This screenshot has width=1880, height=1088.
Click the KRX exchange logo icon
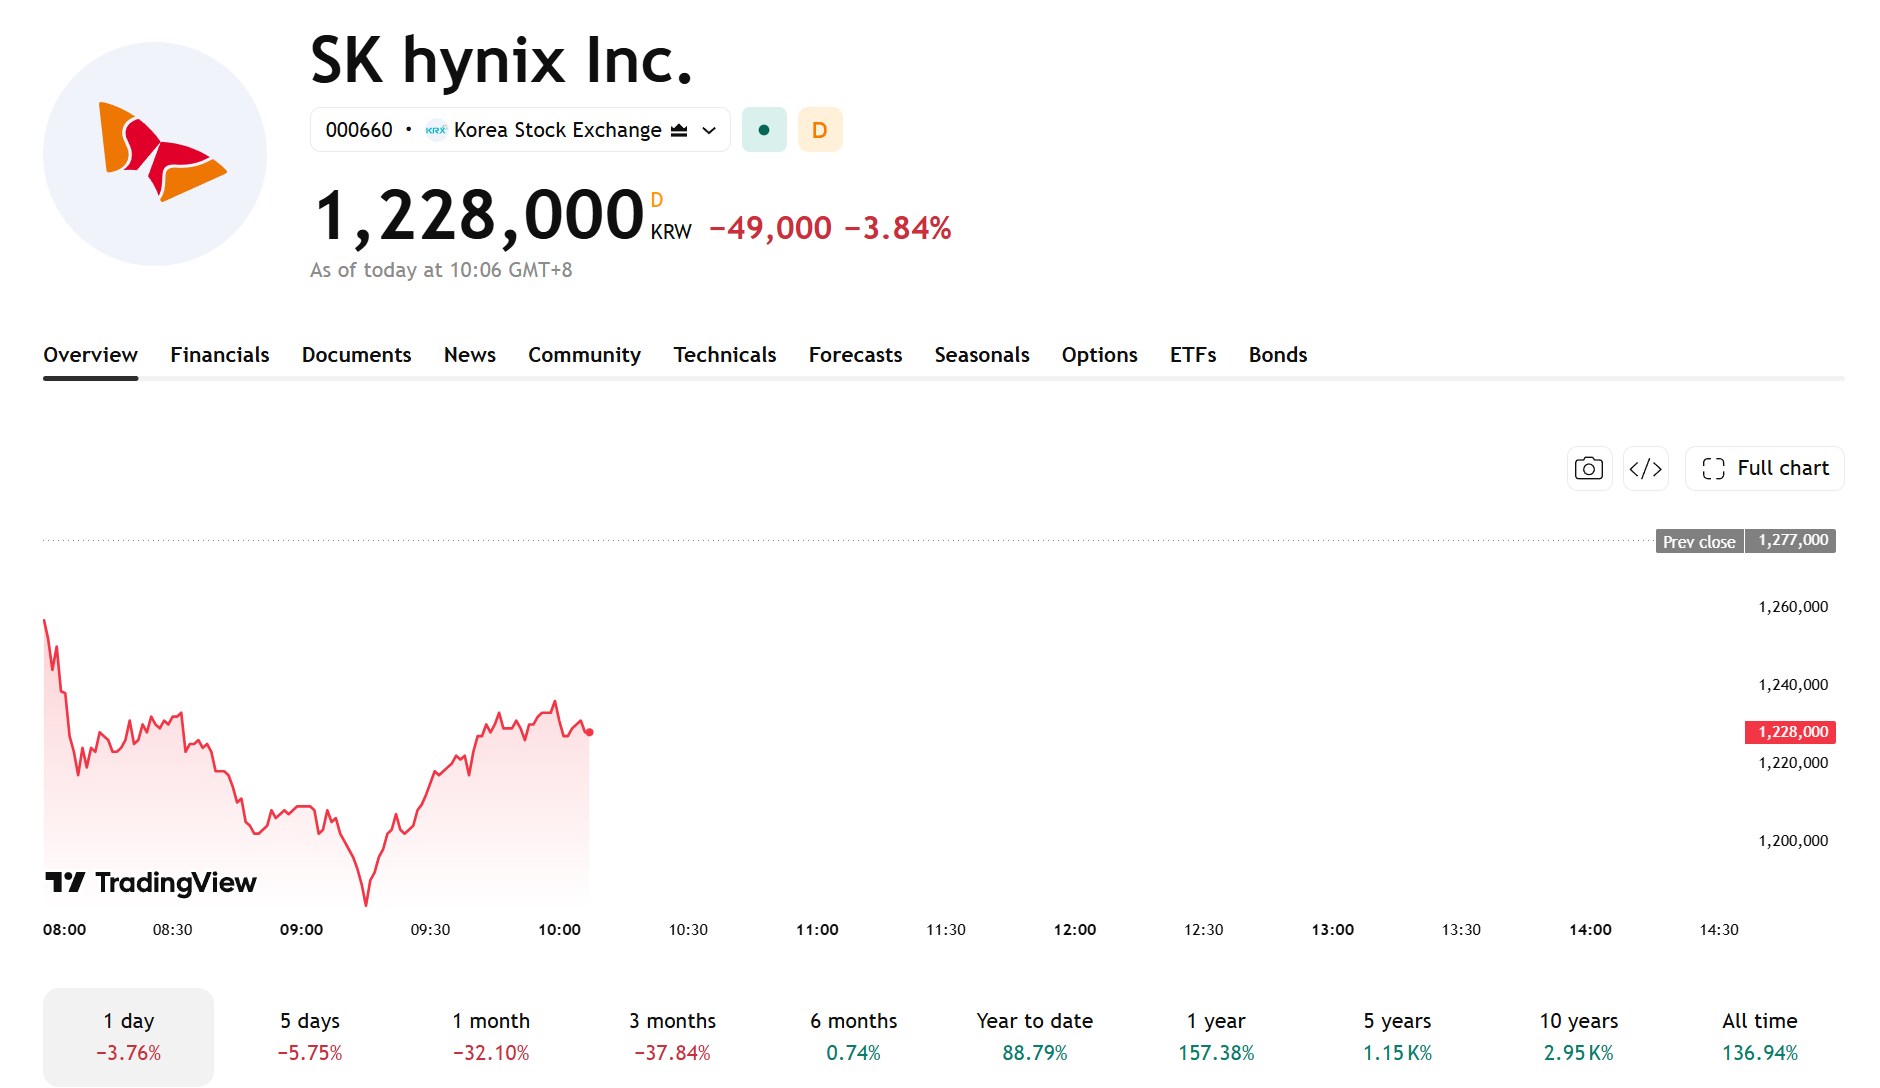click(436, 130)
